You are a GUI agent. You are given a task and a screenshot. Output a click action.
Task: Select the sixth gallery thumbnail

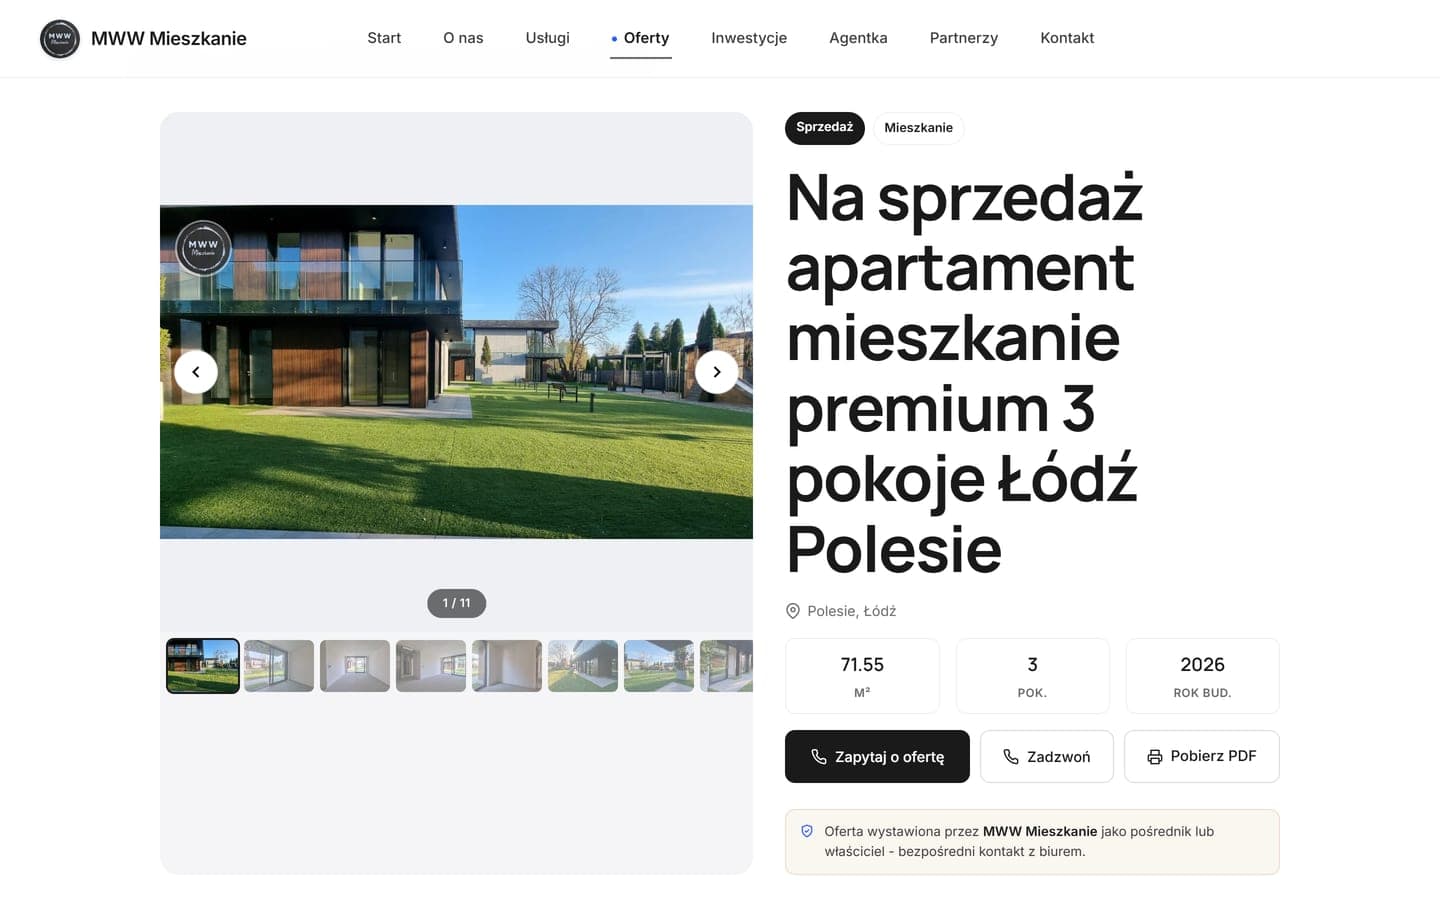(x=583, y=666)
